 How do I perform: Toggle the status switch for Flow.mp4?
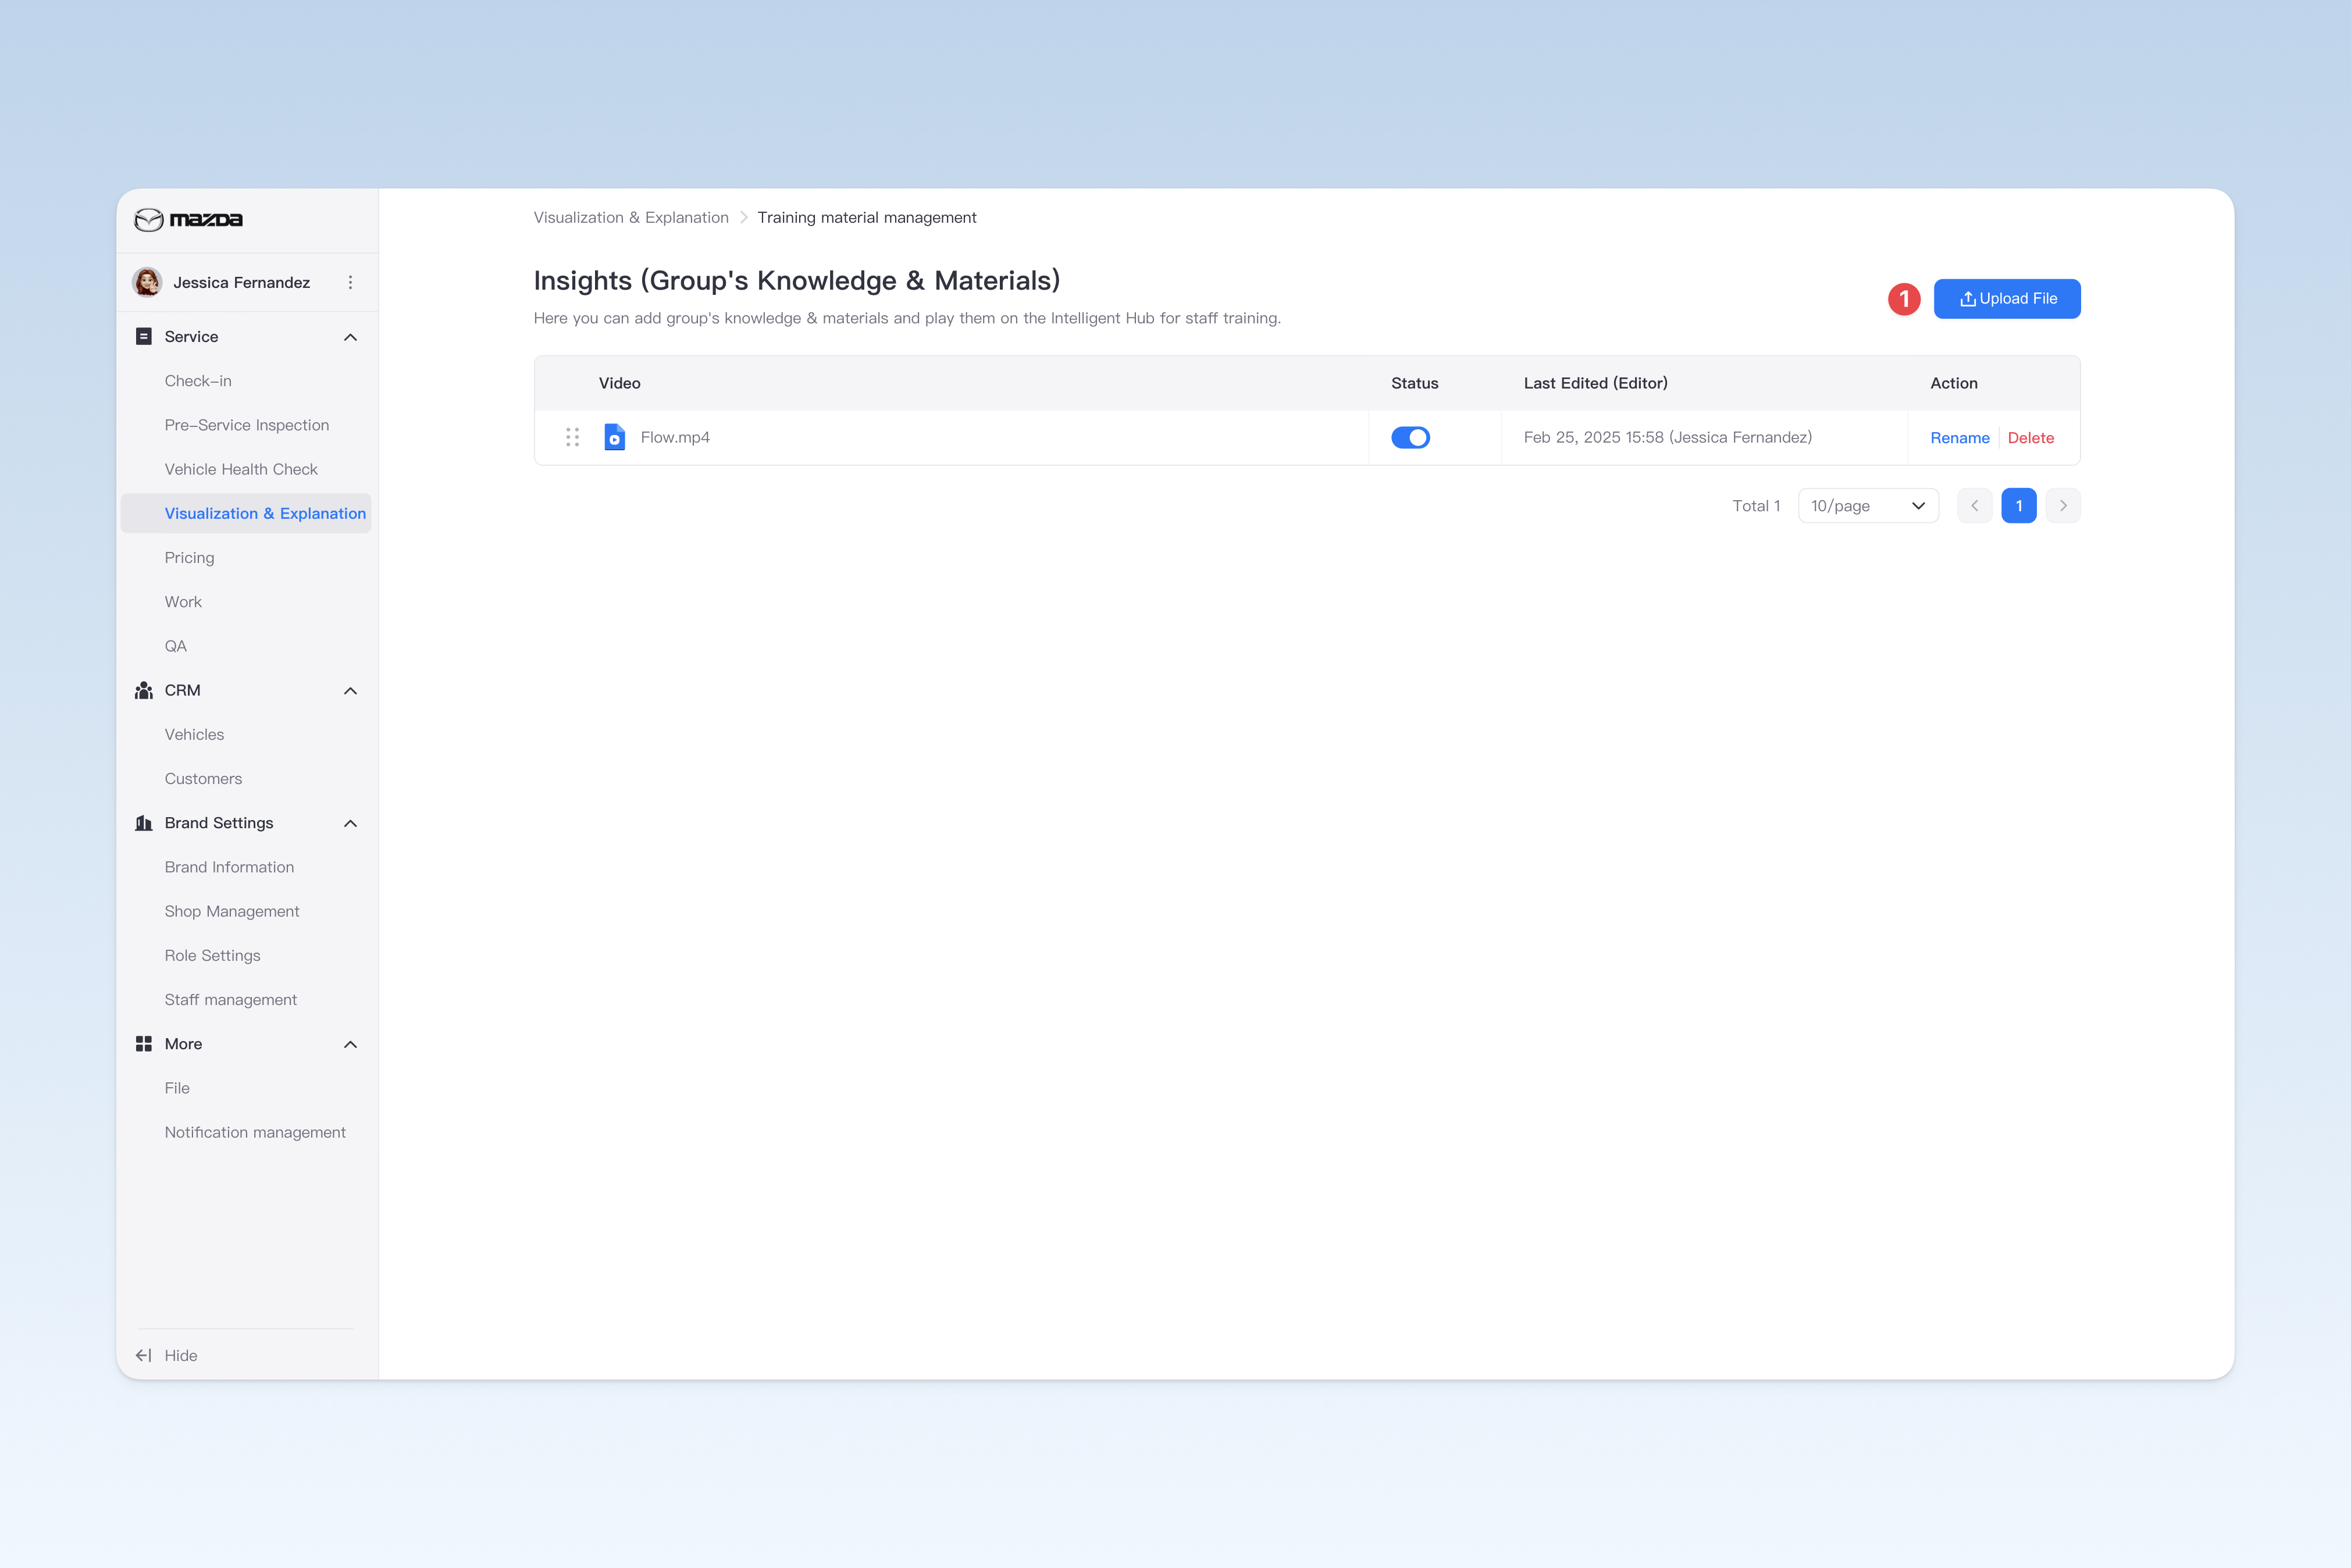(1410, 438)
